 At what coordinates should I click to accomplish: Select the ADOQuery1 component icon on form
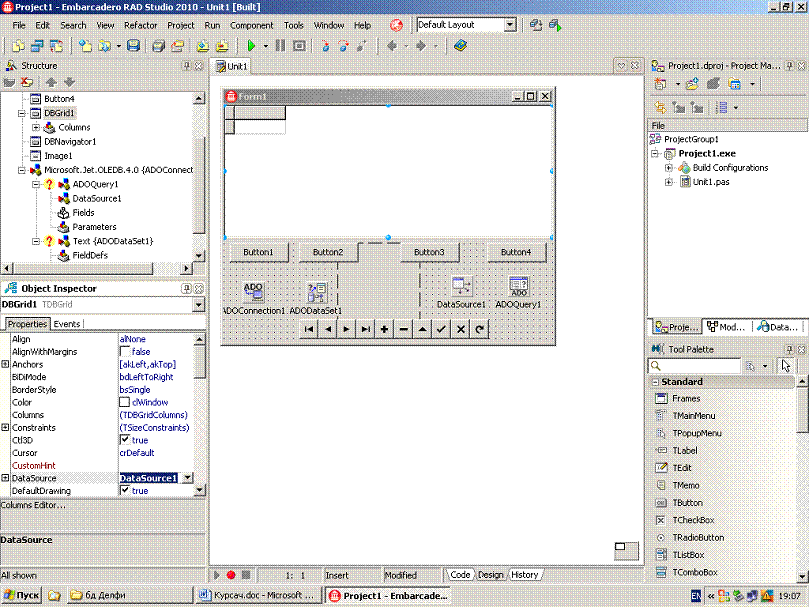pyautogui.click(x=518, y=287)
